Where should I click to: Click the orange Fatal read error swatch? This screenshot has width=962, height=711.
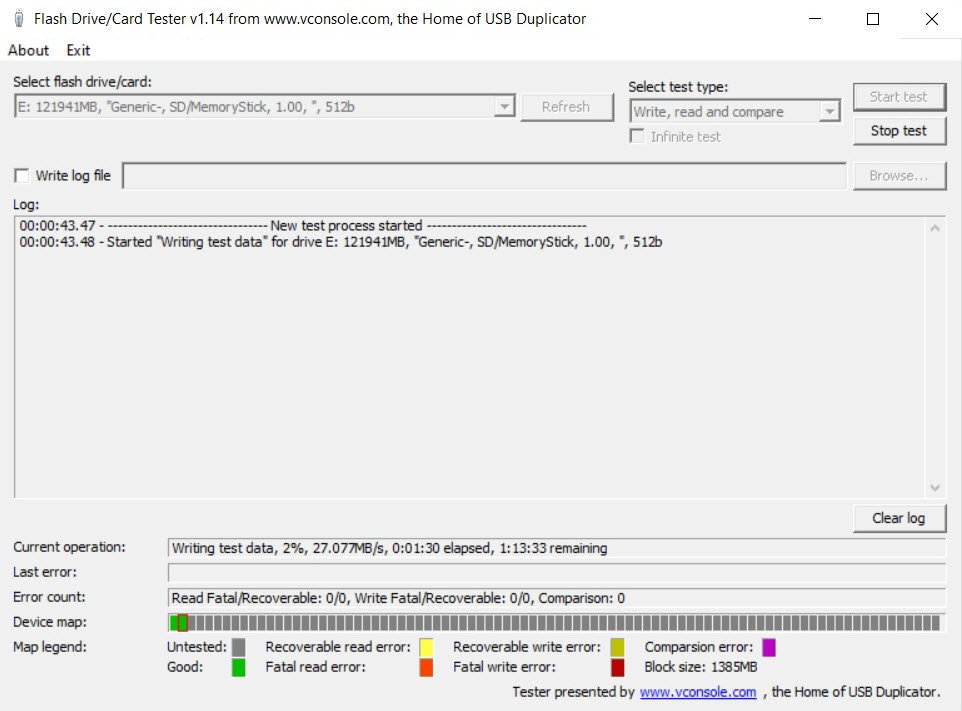tap(426, 667)
